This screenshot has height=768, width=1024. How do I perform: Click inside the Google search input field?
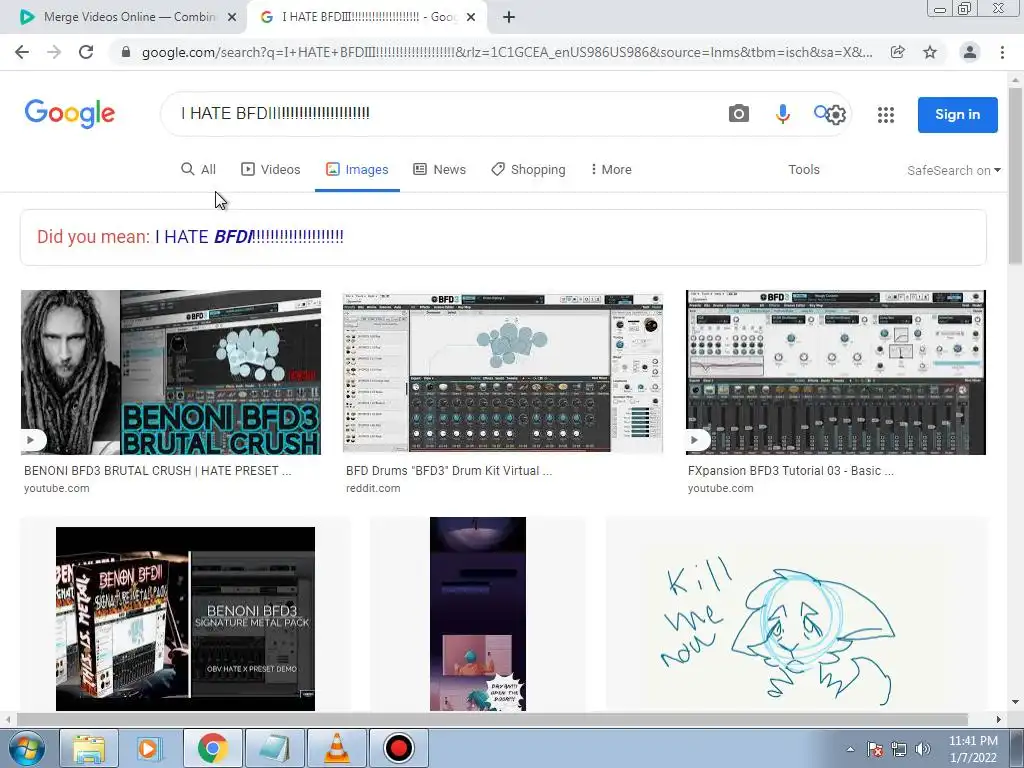click(x=444, y=114)
